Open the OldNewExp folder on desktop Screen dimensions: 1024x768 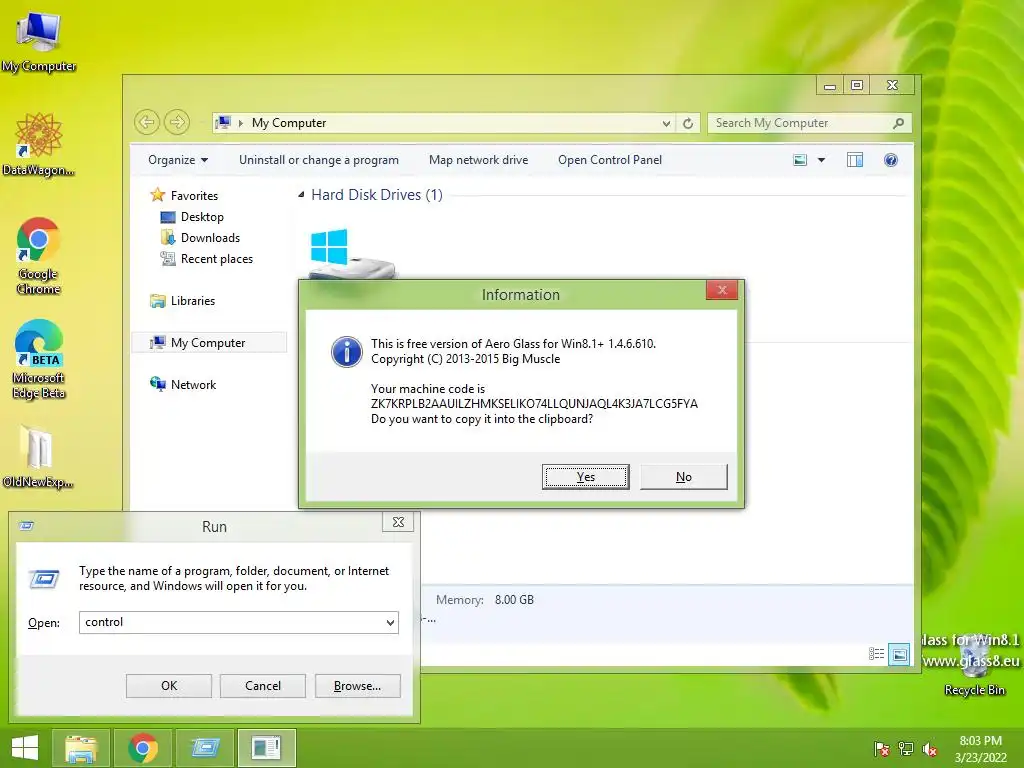click(x=38, y=456)
